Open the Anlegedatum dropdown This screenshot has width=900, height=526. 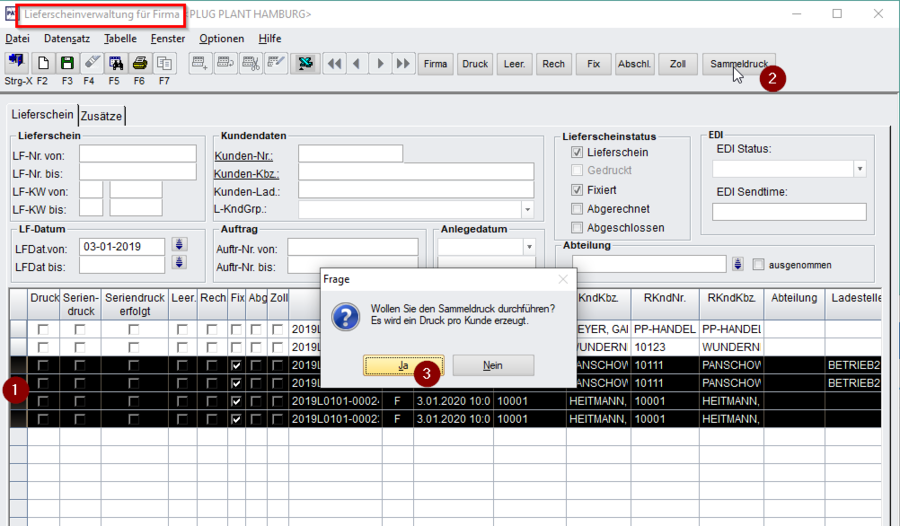(x=528, y=246)
